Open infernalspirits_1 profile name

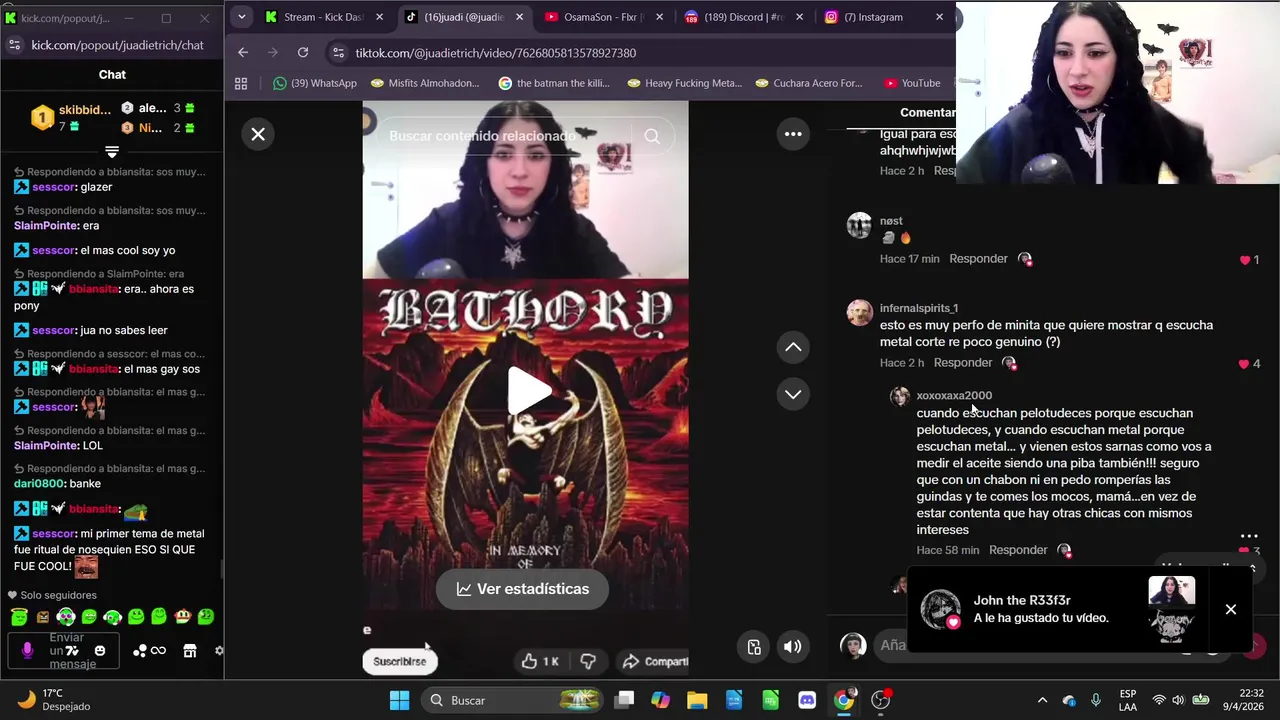919,308
